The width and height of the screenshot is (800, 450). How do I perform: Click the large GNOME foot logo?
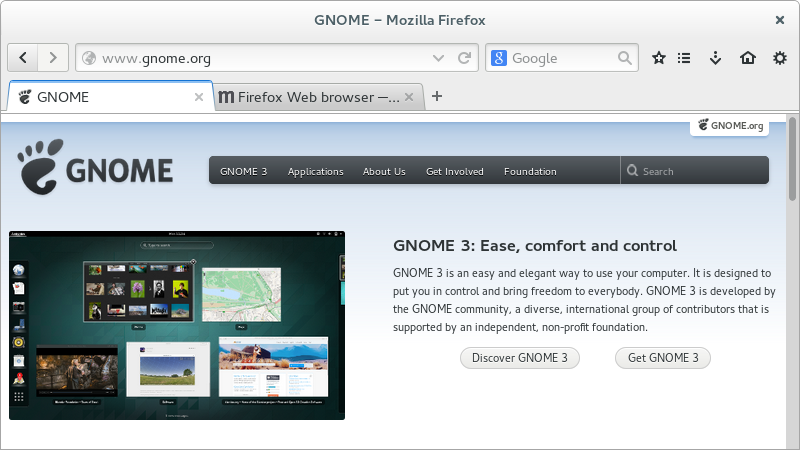tap(95, 167)
